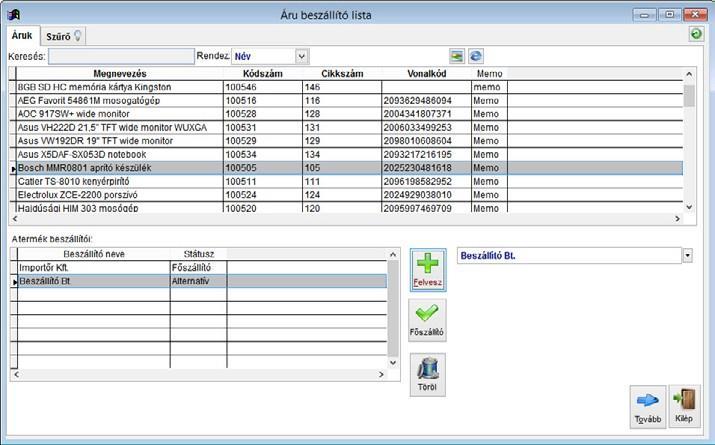The image size is (715, 445).
Task: Delete supplier using Töröl trash button
Action: [427, 375]
